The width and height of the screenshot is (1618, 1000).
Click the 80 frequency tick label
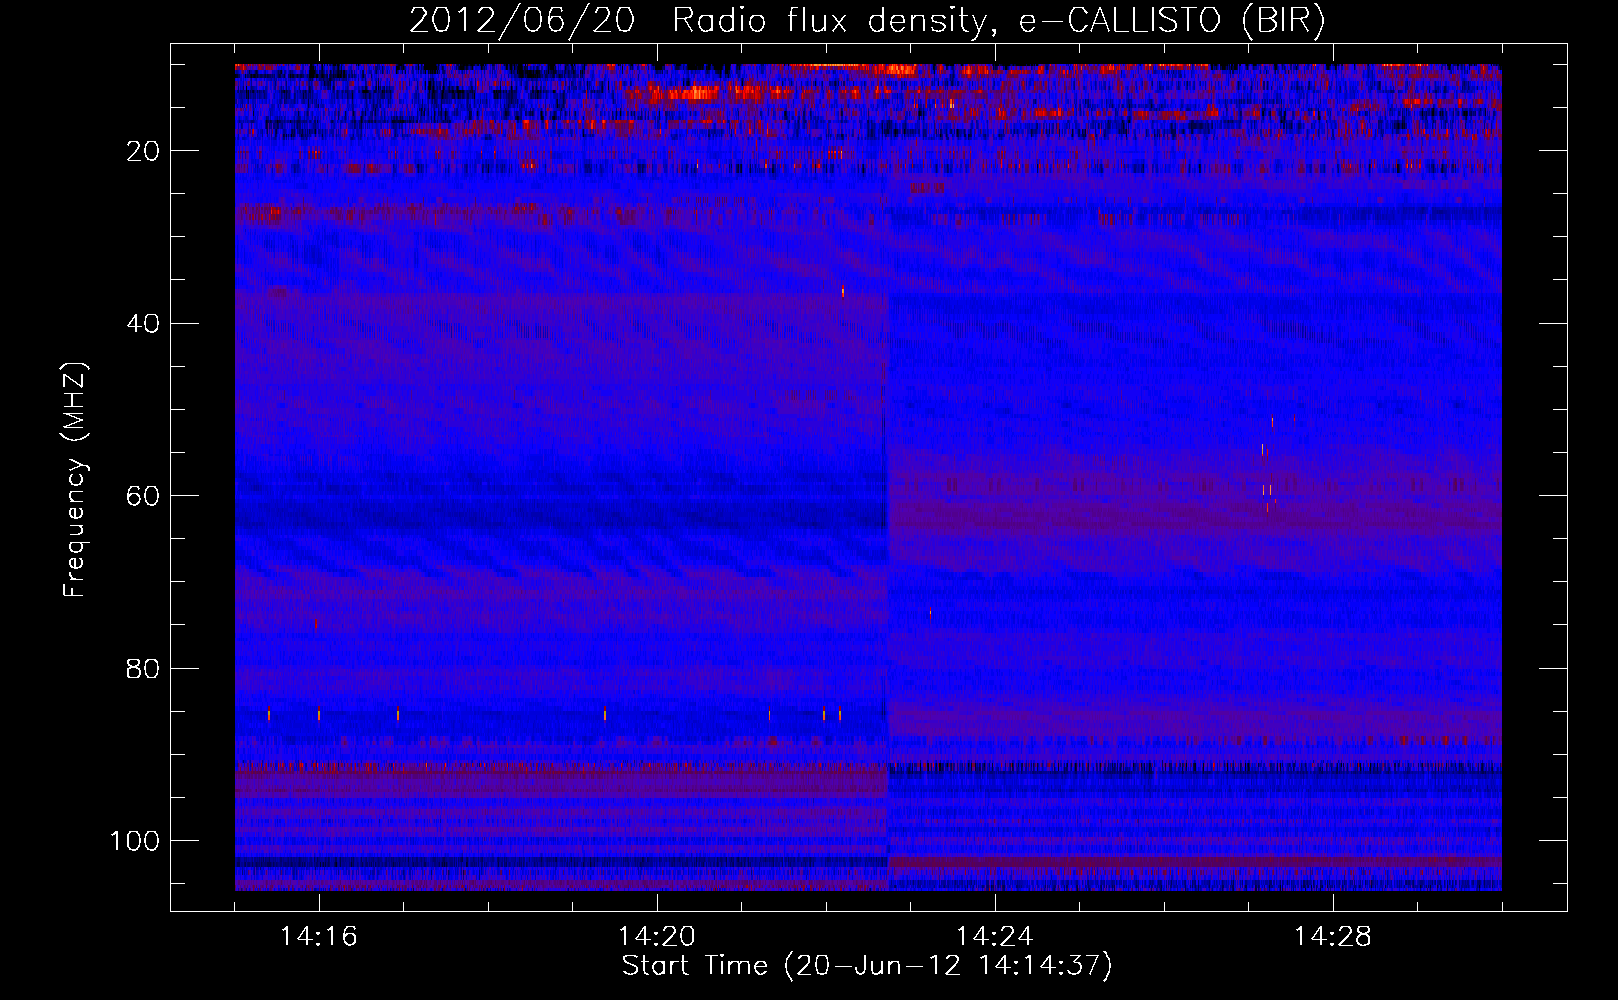point(143,669)
